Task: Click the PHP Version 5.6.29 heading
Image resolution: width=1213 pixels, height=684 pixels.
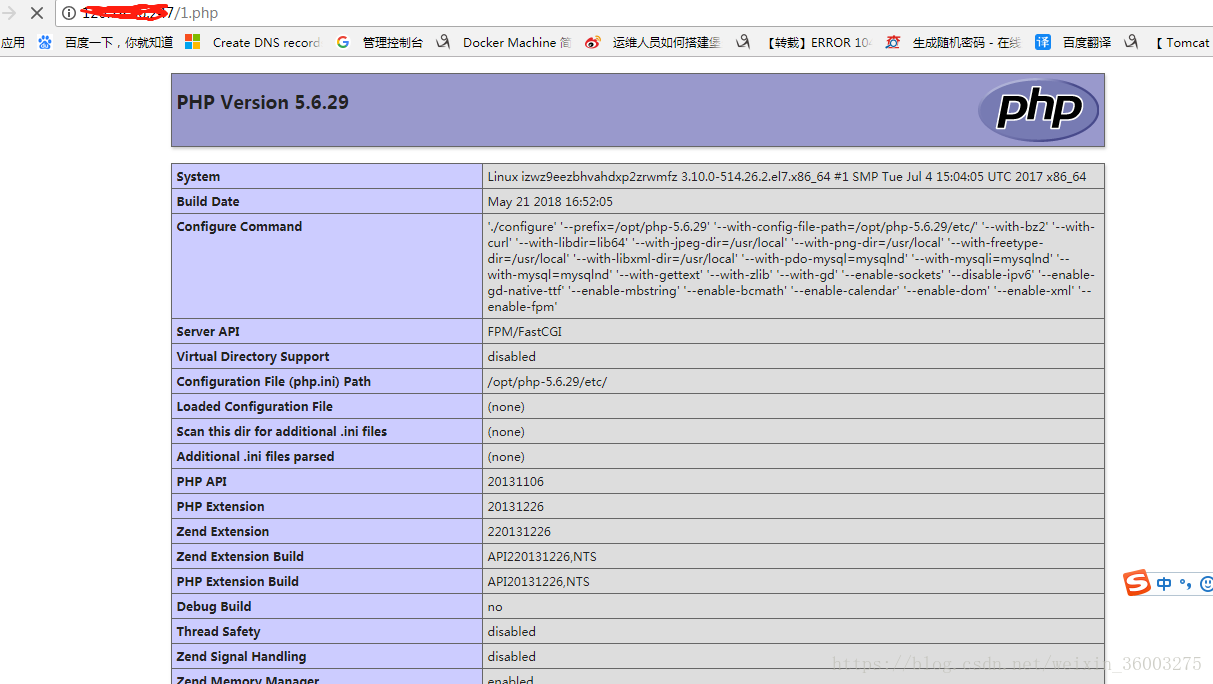Action: tap(263, 102)
